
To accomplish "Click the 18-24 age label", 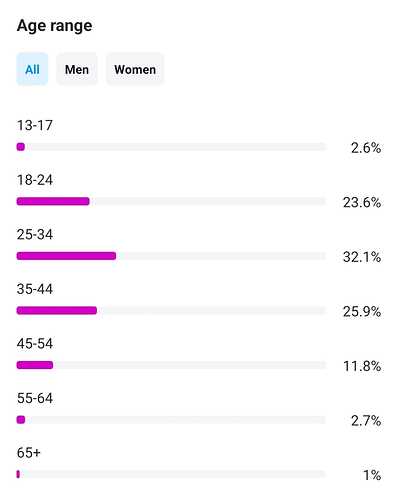I will [x=35, y=180].
